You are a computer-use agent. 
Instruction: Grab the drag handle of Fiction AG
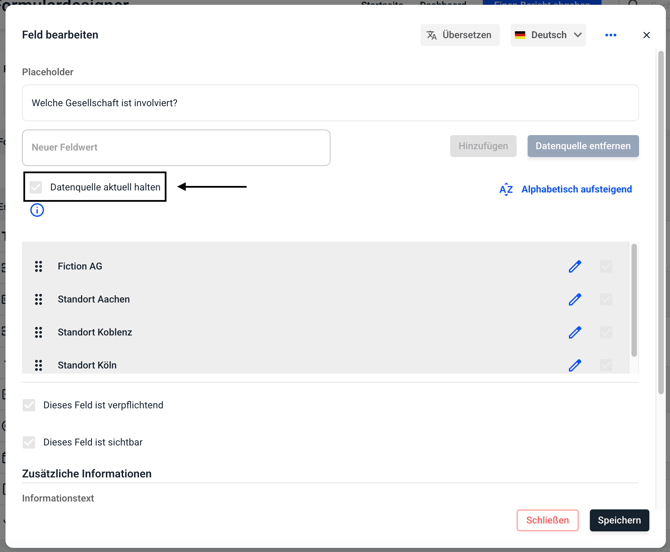point(38,266)
